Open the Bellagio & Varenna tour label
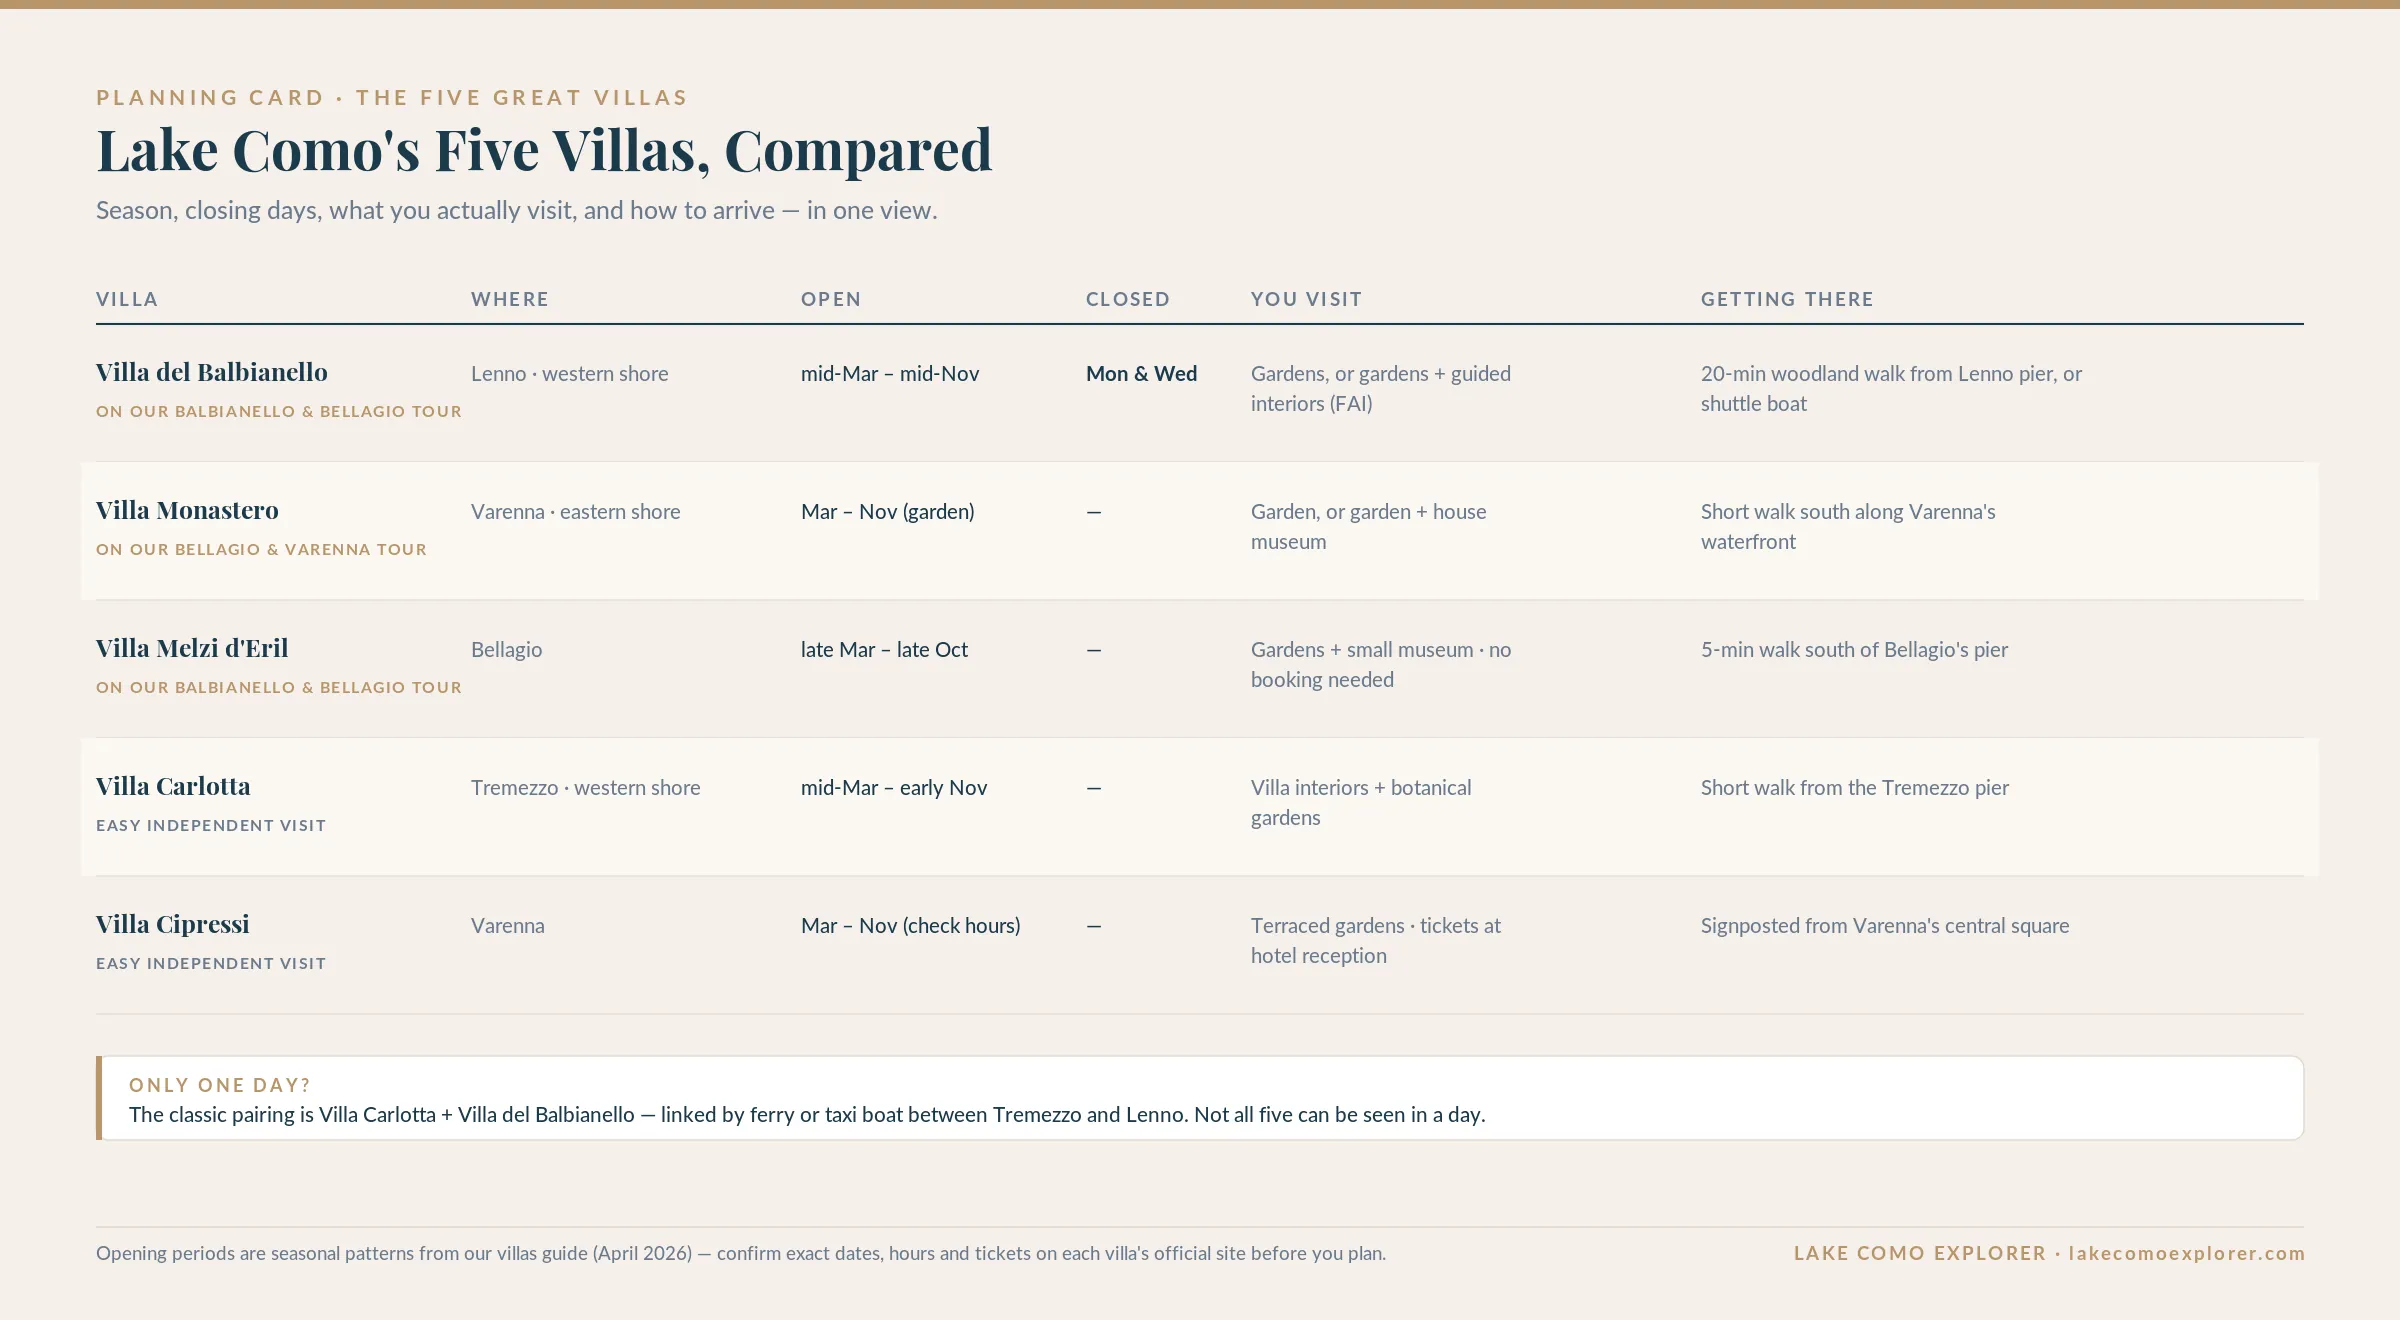This screenshot has height=1320, width=2400. click(x=261, y=550)
